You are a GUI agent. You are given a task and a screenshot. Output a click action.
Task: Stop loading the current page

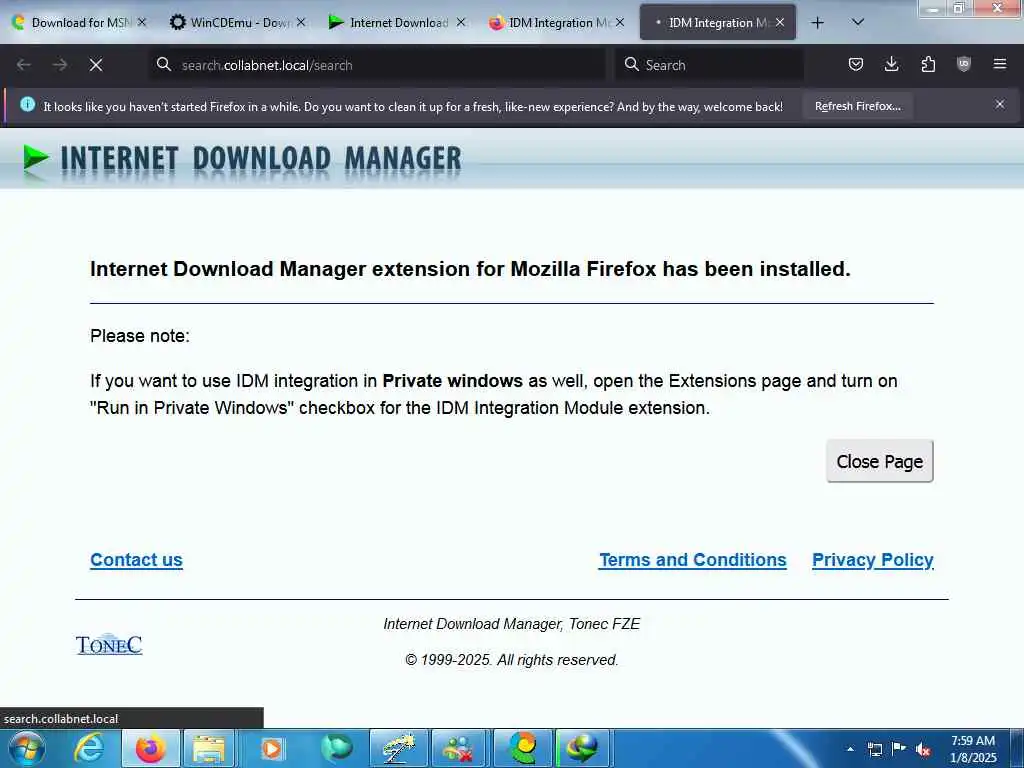click(x=96, y=65)
